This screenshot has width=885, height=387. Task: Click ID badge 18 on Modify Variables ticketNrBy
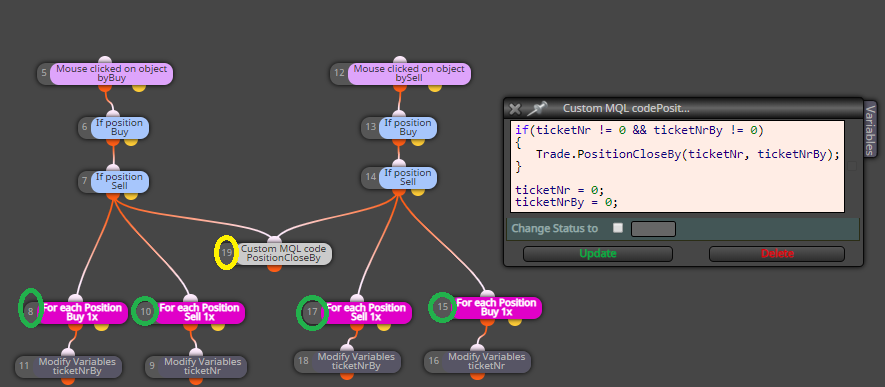304,362
